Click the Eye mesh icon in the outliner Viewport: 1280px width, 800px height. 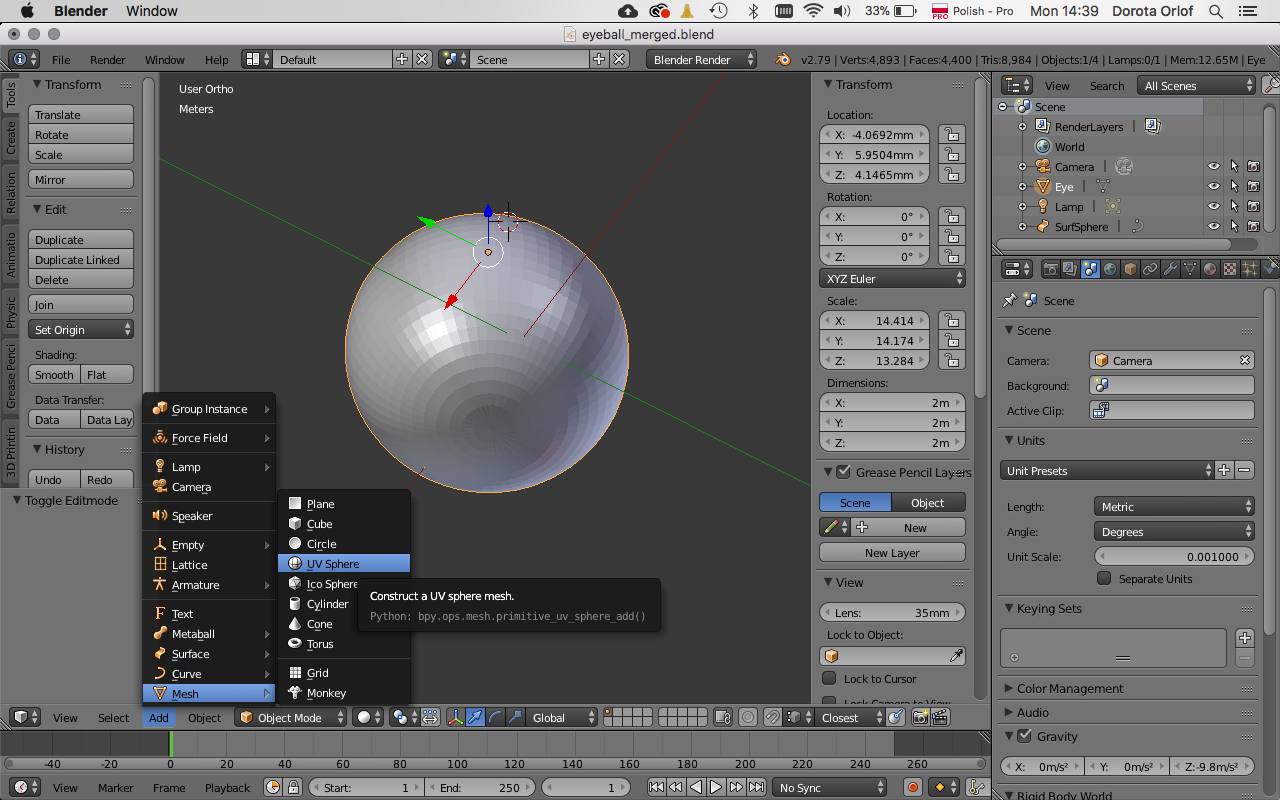point(1043,187)
